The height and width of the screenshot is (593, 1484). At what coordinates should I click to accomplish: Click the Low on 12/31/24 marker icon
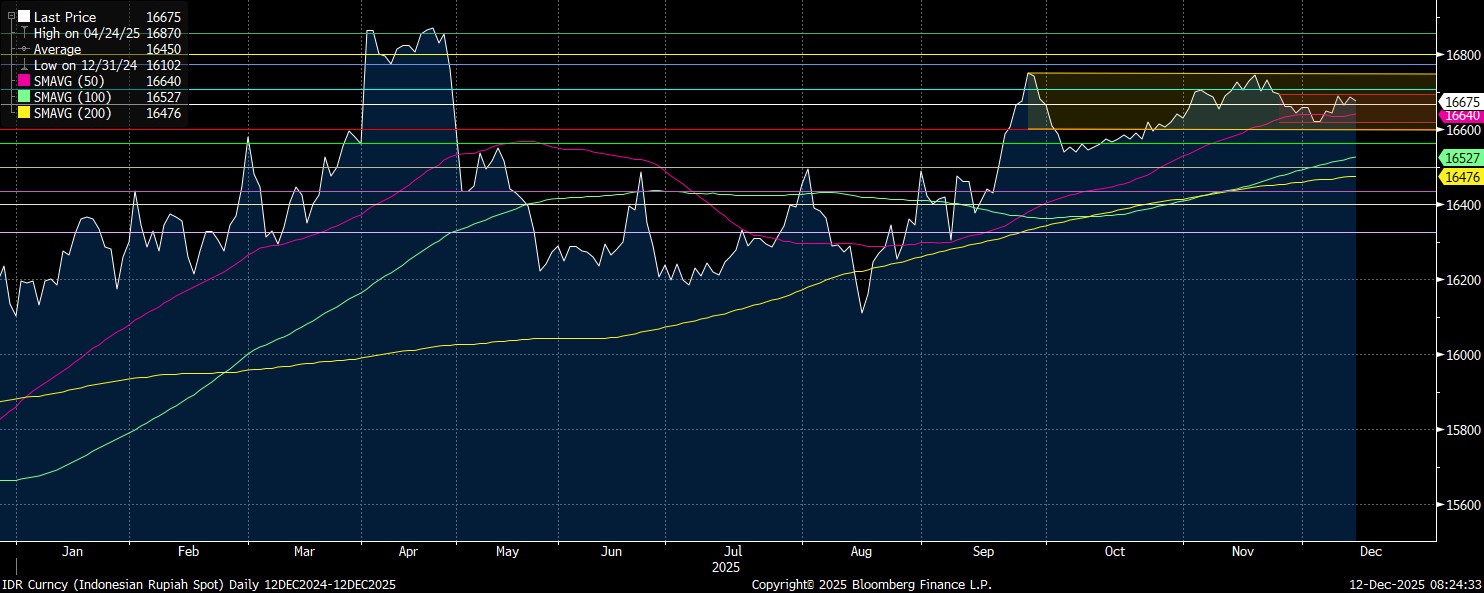(24, 65)
